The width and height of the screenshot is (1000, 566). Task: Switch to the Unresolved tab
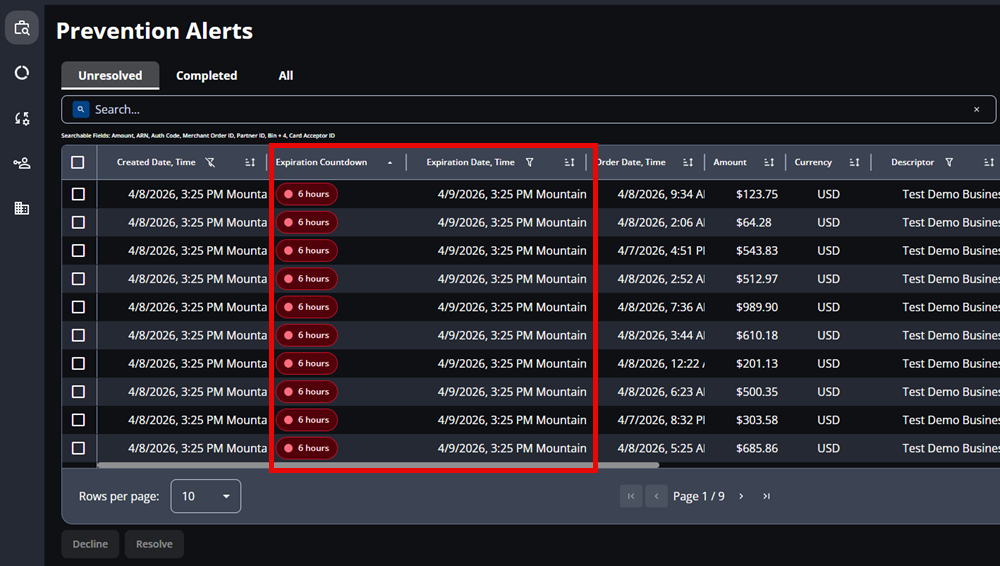pyautogui.click(x=110, y=75)
